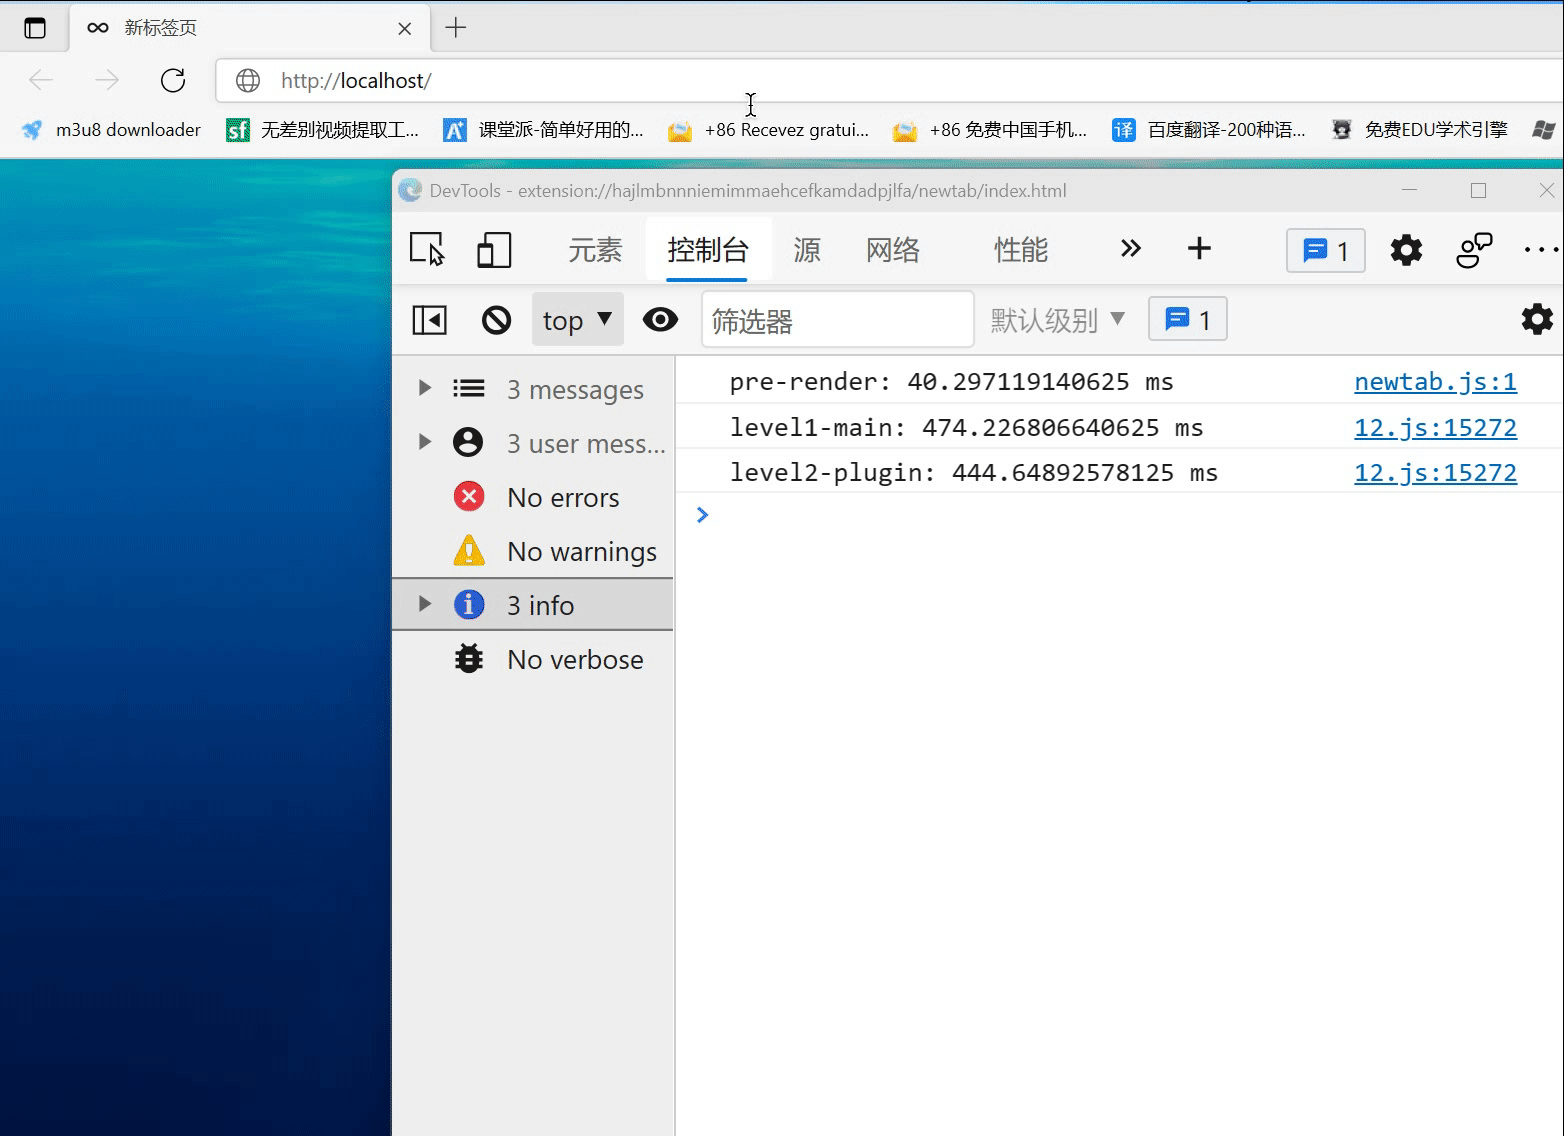Click the feedback person icon
Screen dimensions: 1564x1136
(1473, 250)
